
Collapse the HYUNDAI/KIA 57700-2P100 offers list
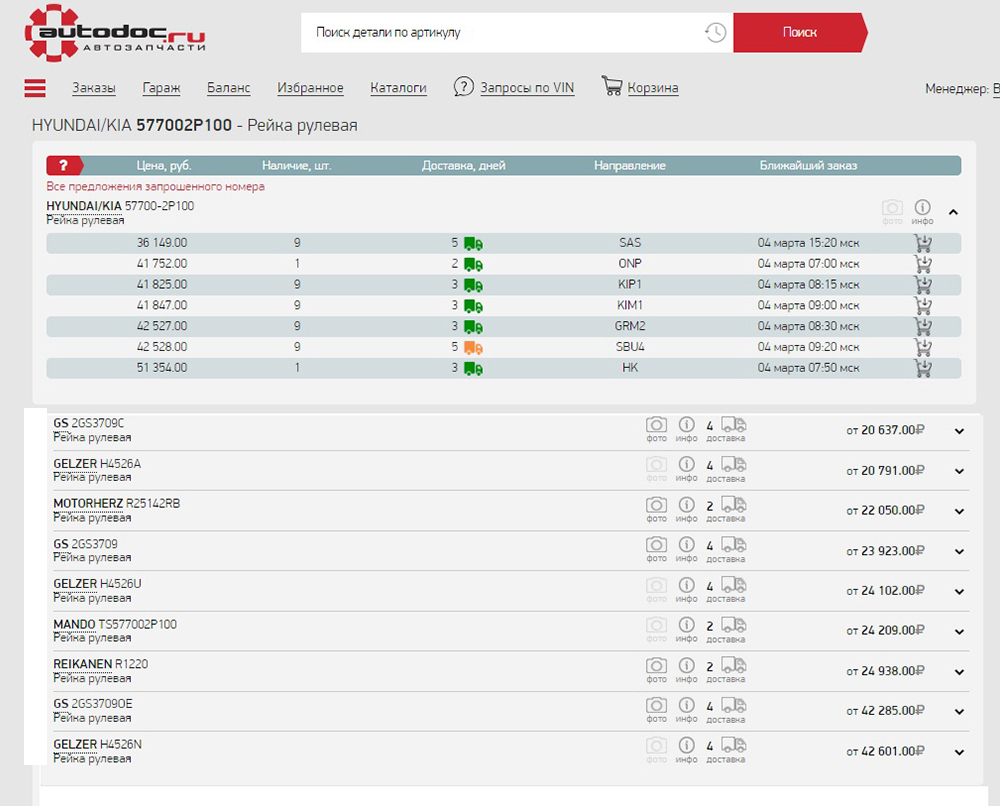click(x=953, y=212)
